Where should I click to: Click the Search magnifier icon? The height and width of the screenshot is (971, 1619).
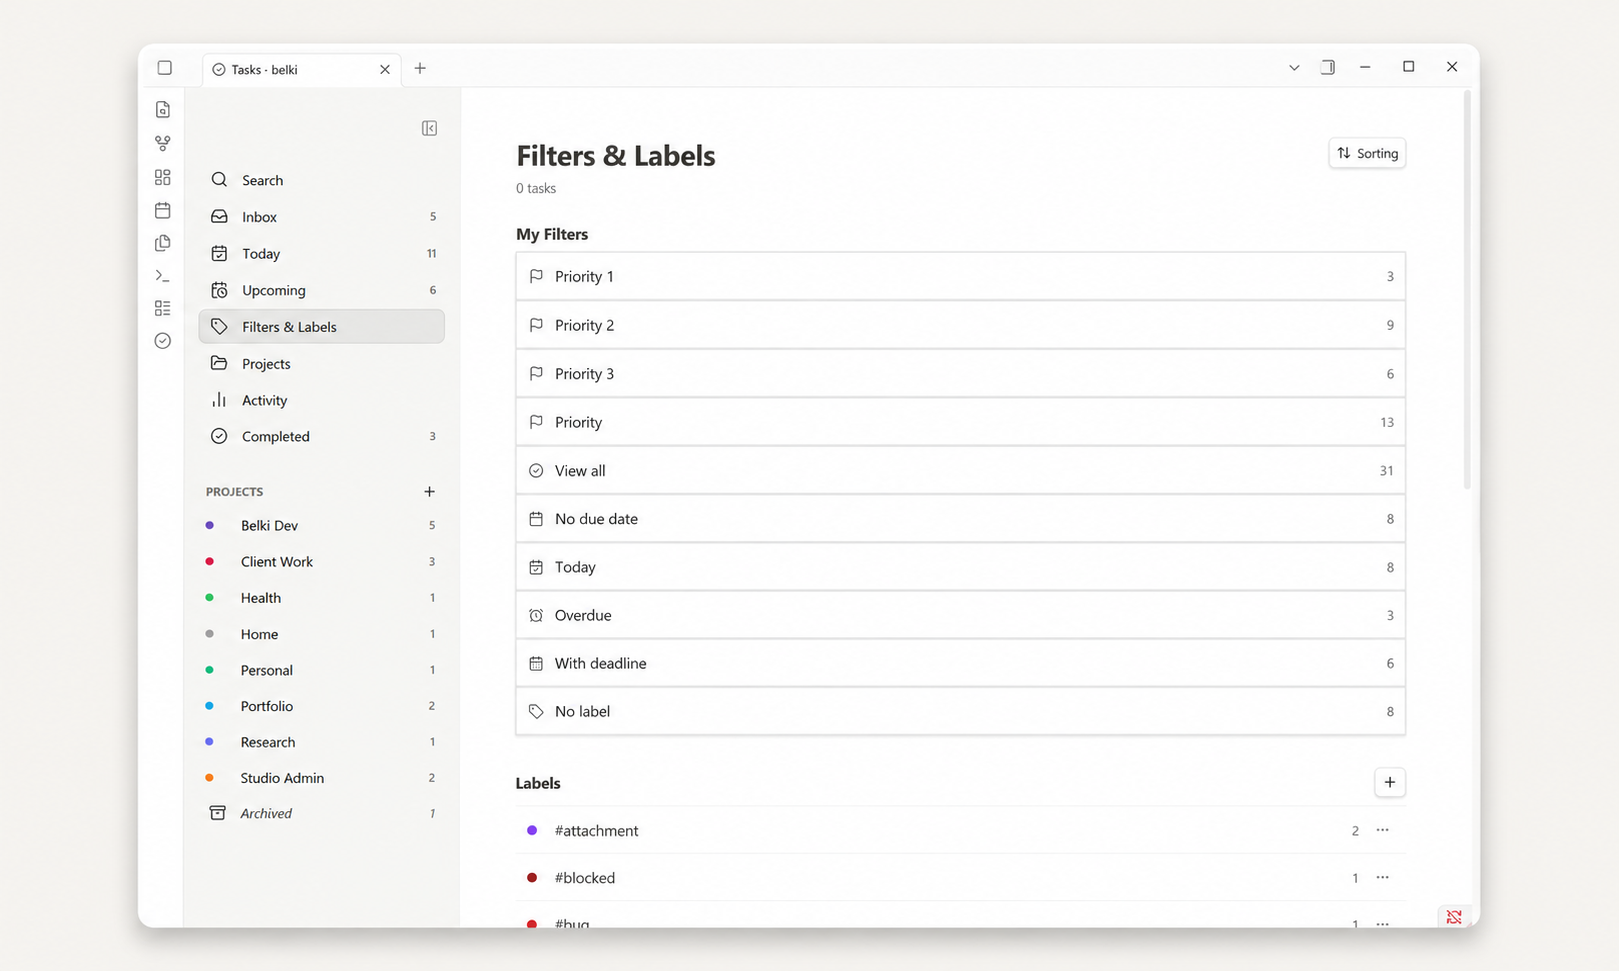click(219, 180)
